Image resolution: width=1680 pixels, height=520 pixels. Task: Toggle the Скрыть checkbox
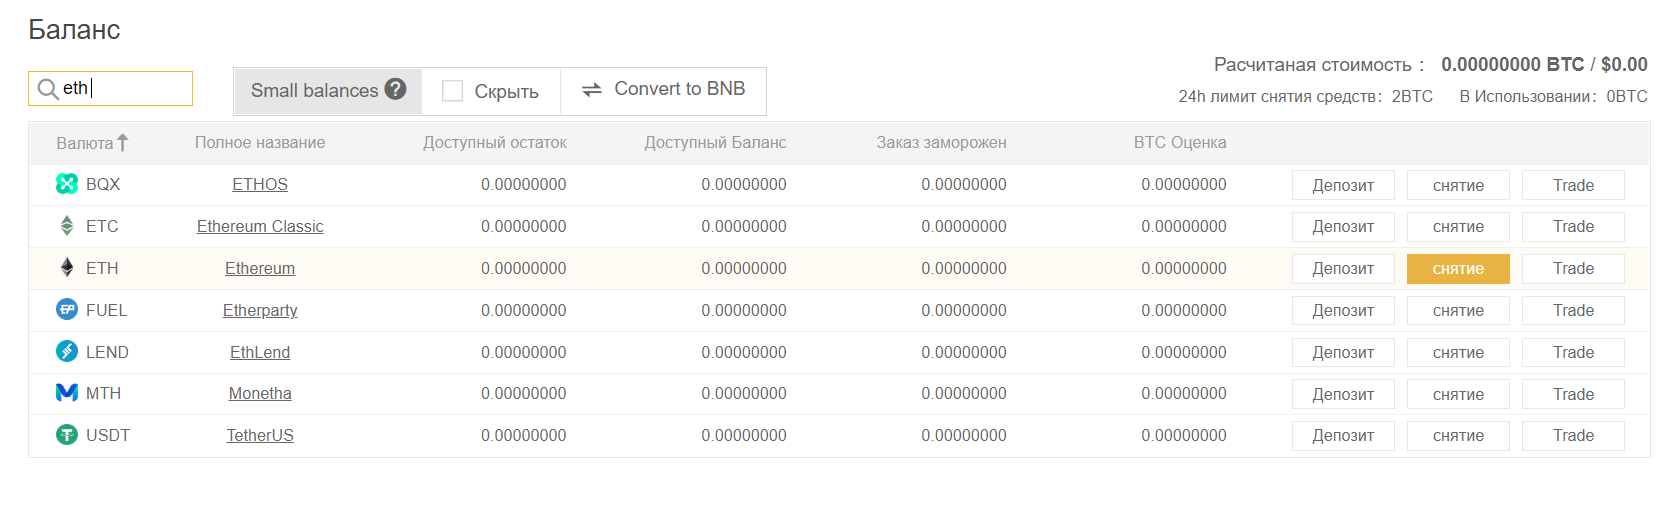click(452, 91)
